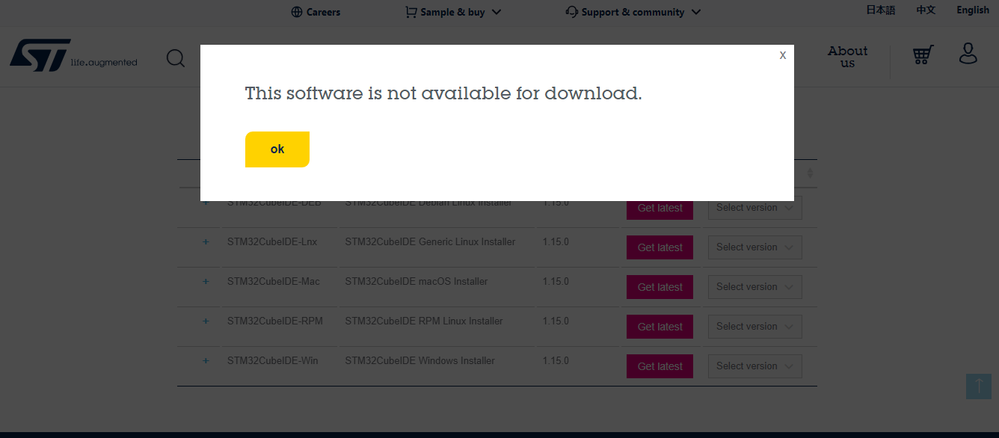Click the Careers globe link
This screenshot has height=438, width=999.
point(315,12)
